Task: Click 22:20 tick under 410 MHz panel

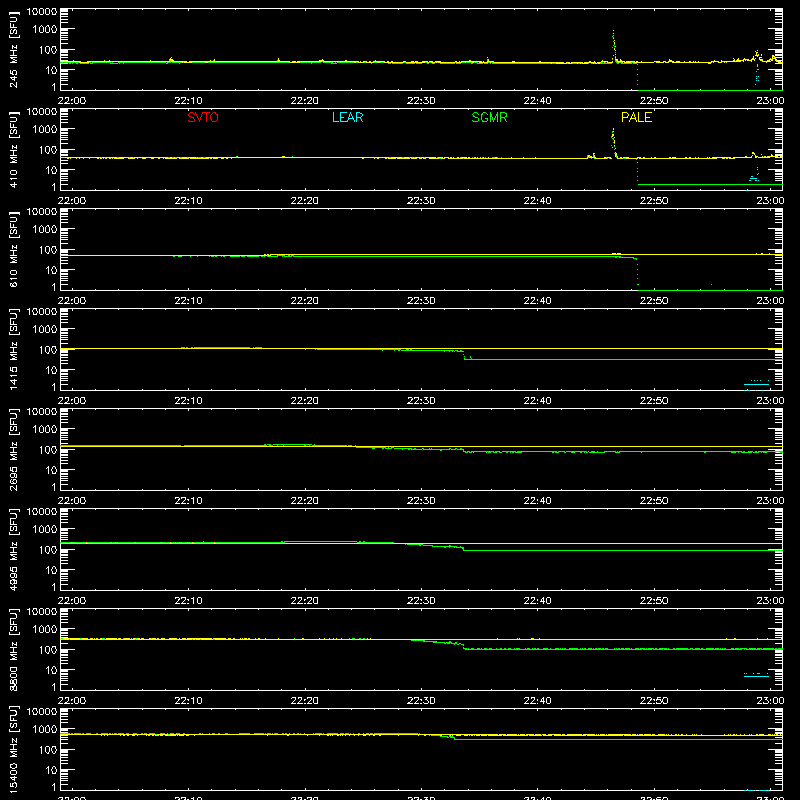Action: (305, 201)
